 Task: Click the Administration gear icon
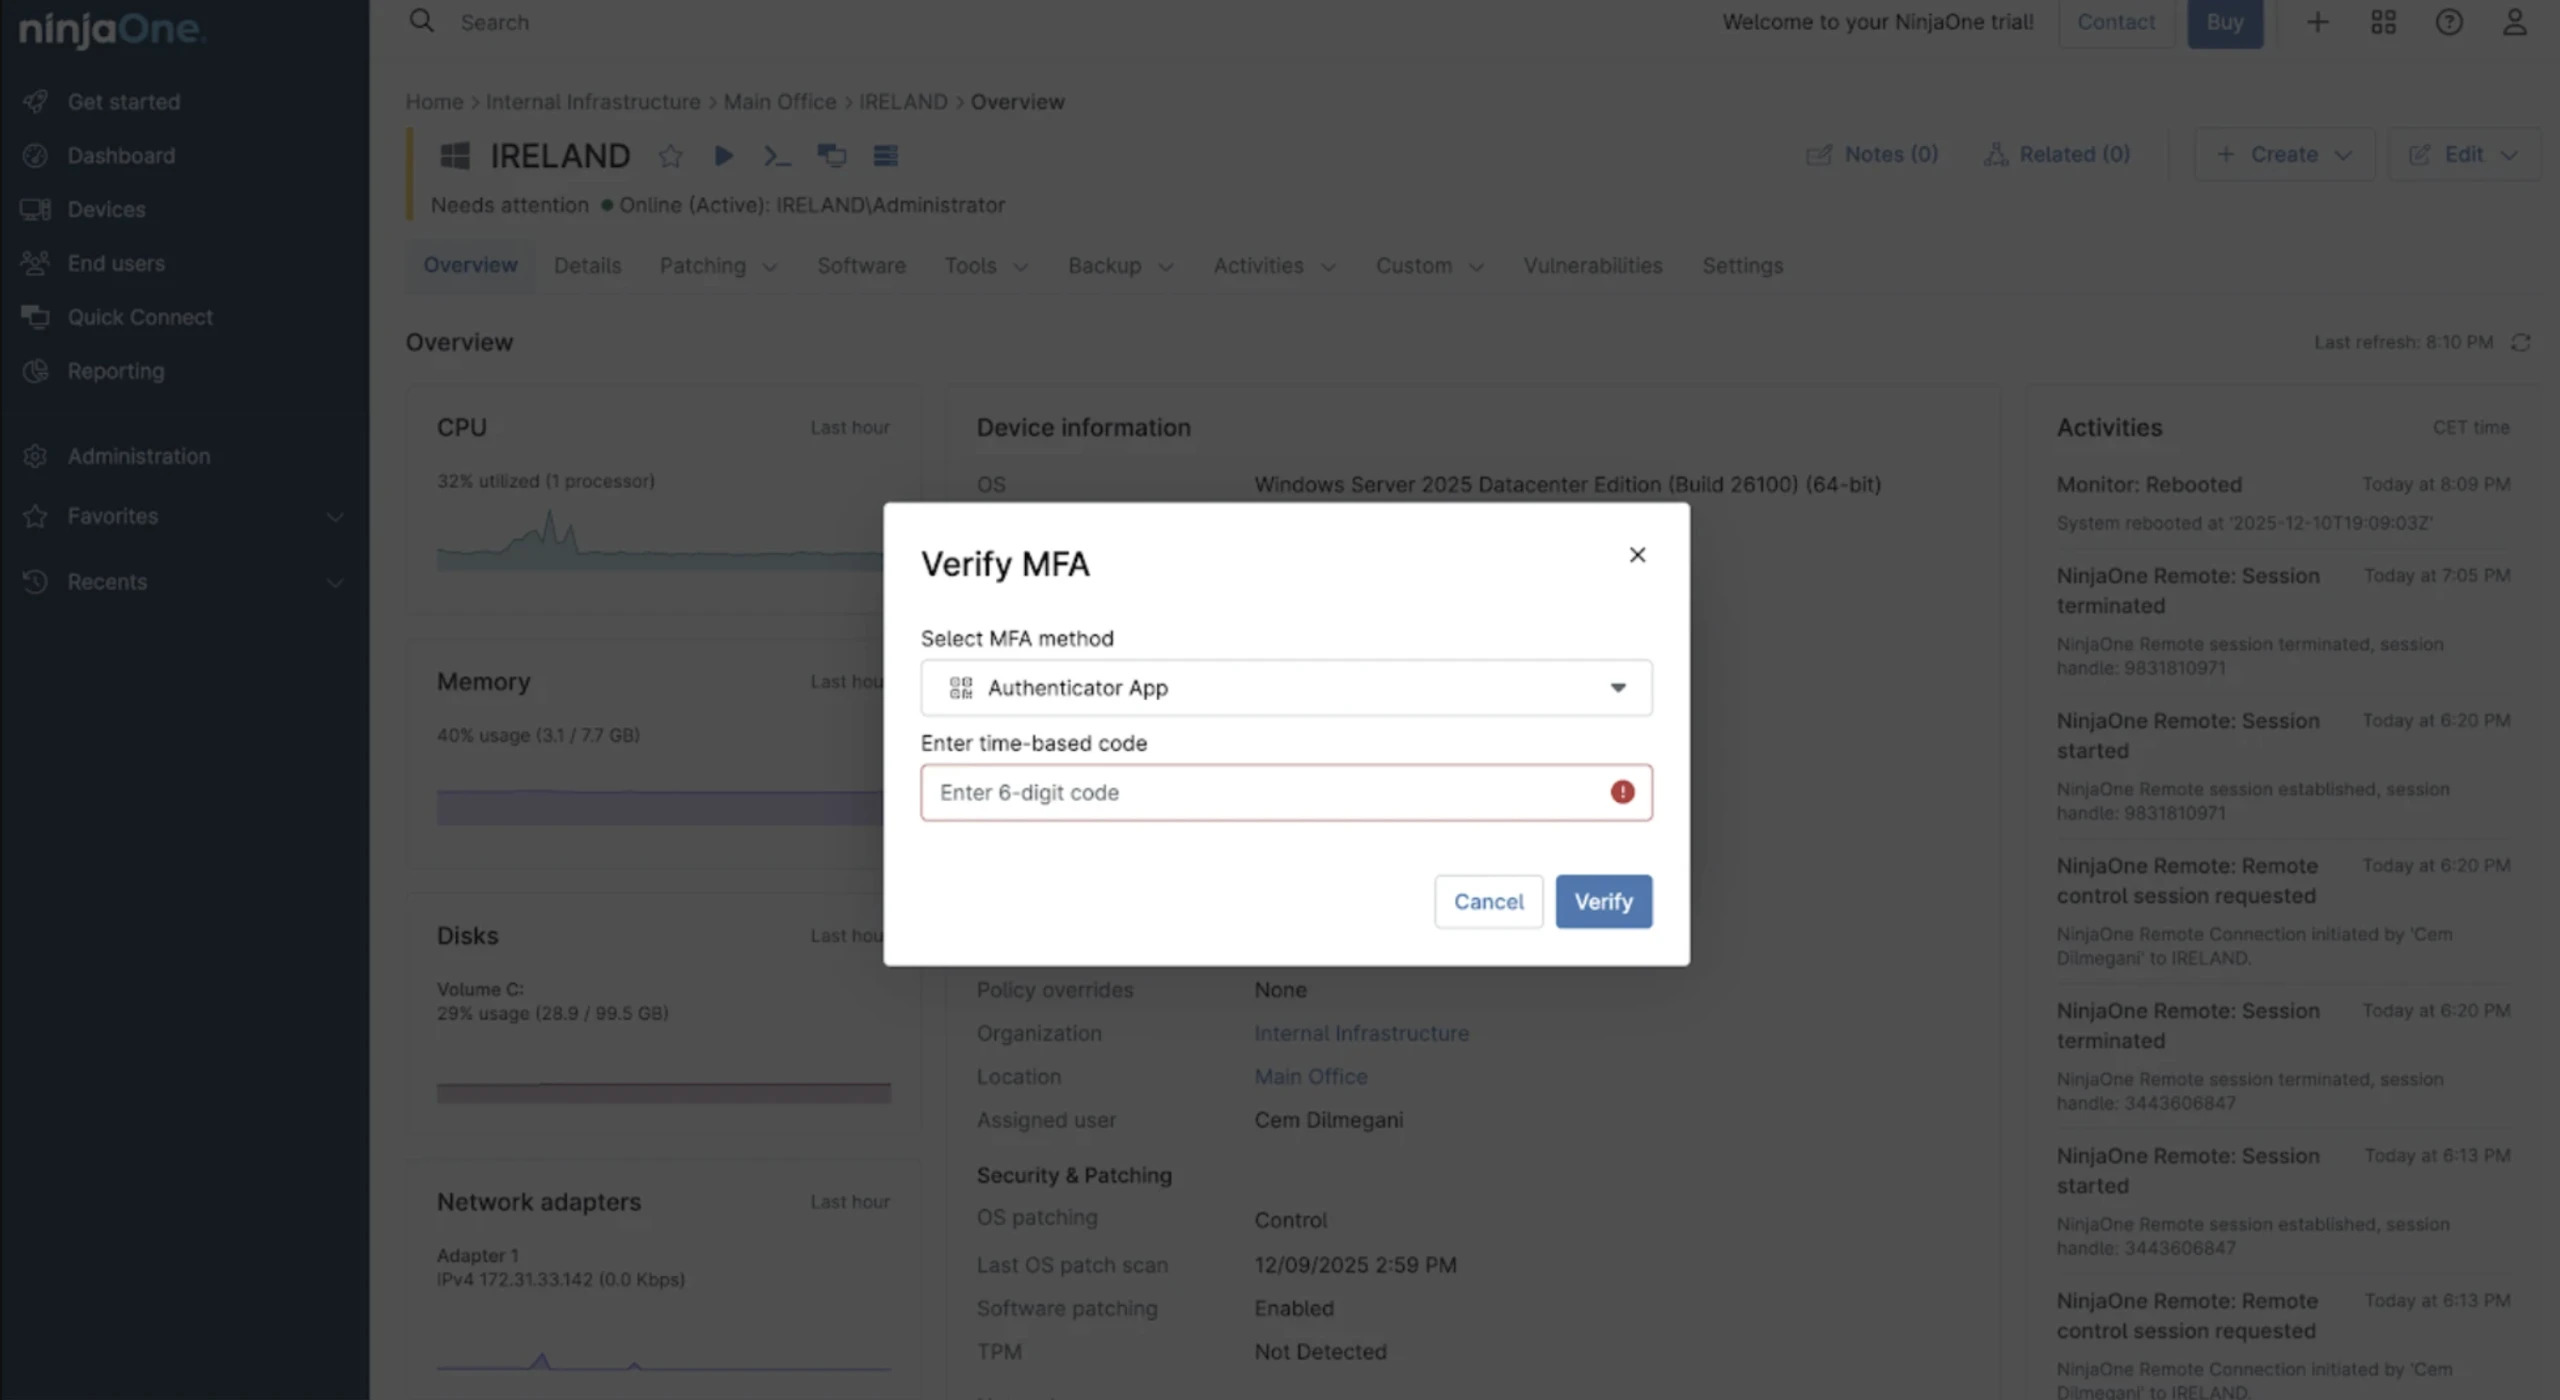[x=35, y=456]
